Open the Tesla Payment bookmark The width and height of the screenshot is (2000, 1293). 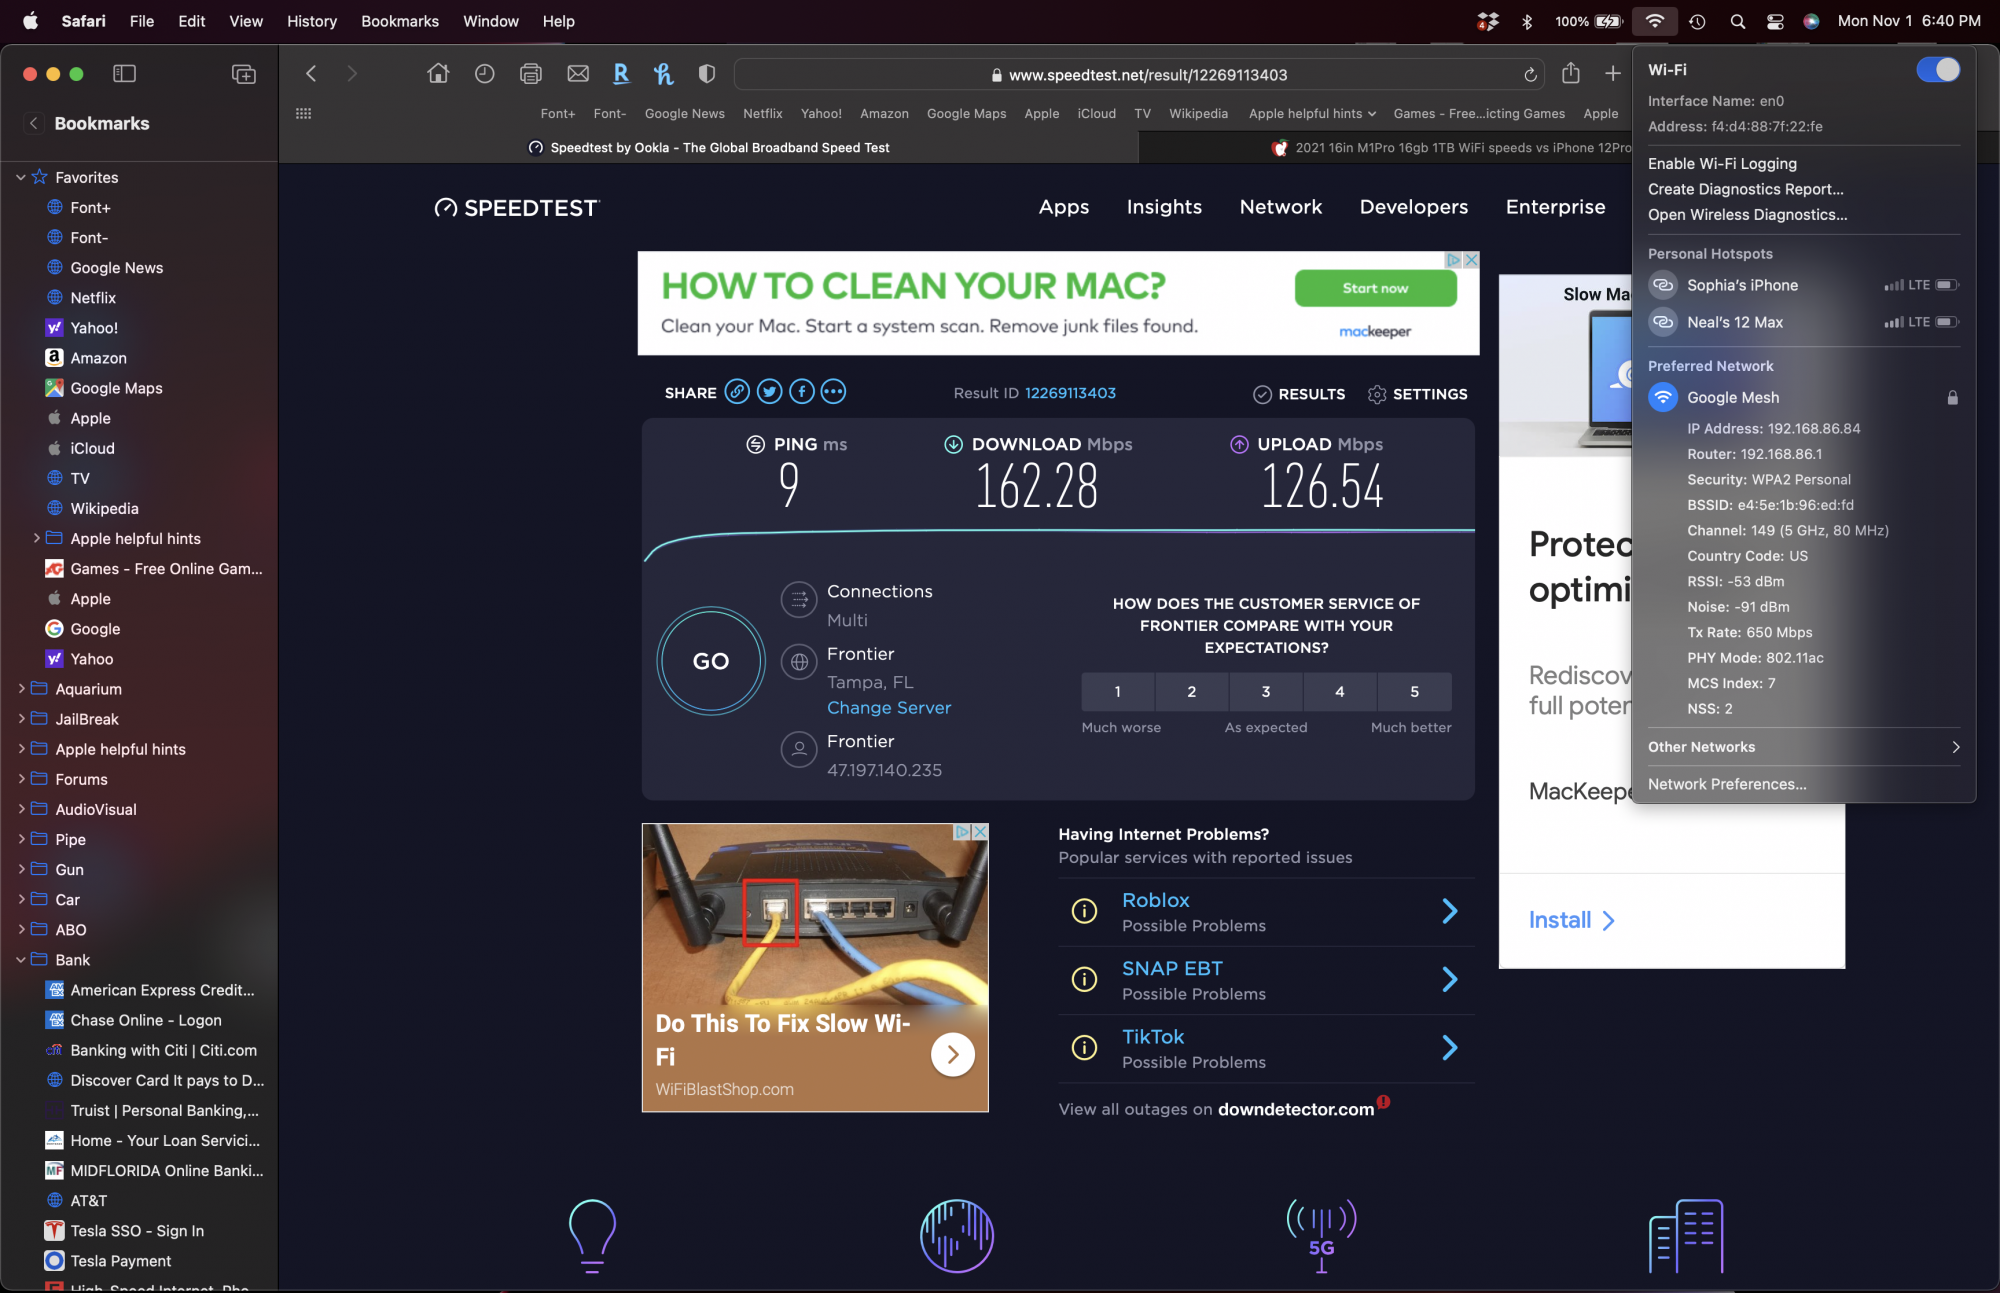(x=121, y=1261)
